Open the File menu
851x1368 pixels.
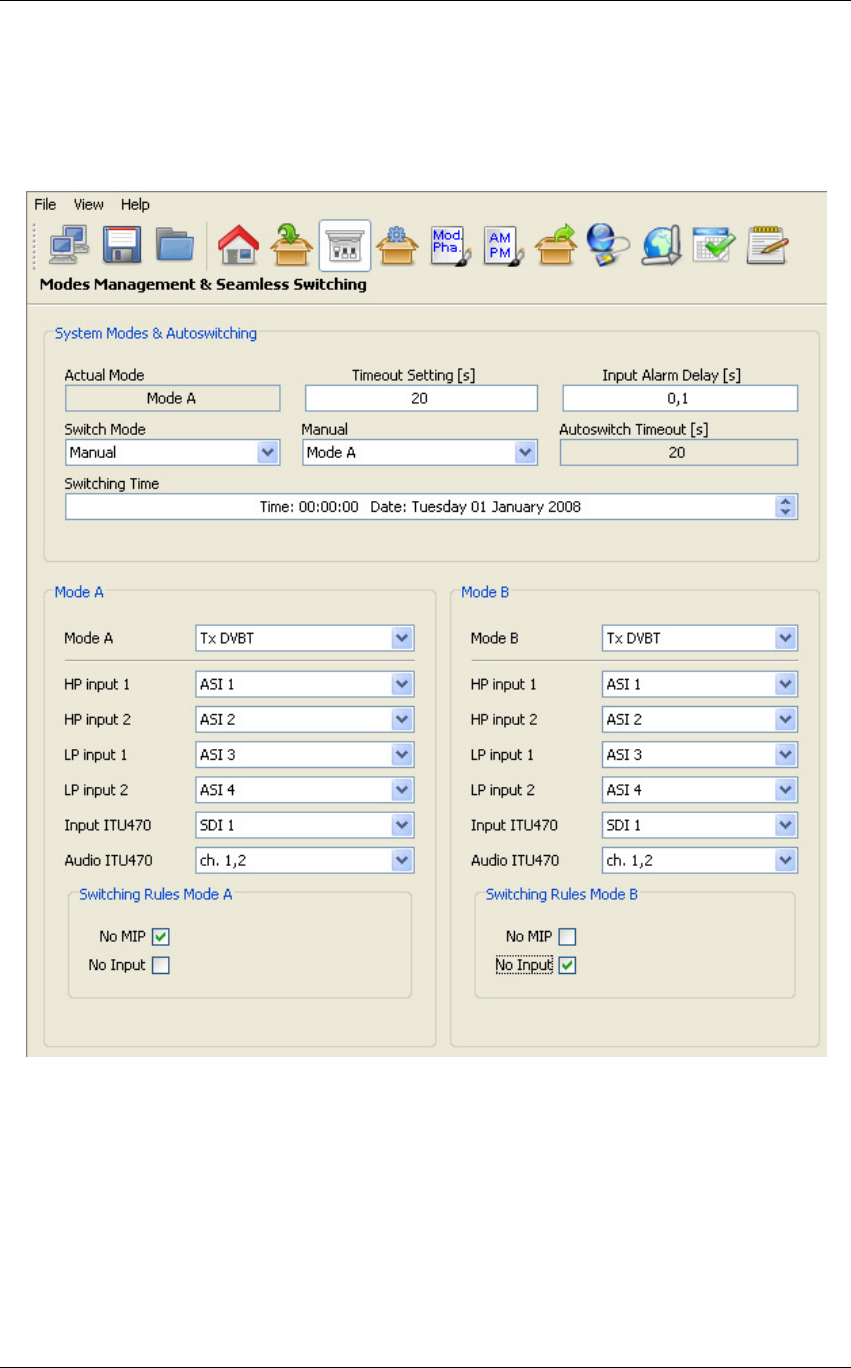pyautogui.click(x=45, y=204)
